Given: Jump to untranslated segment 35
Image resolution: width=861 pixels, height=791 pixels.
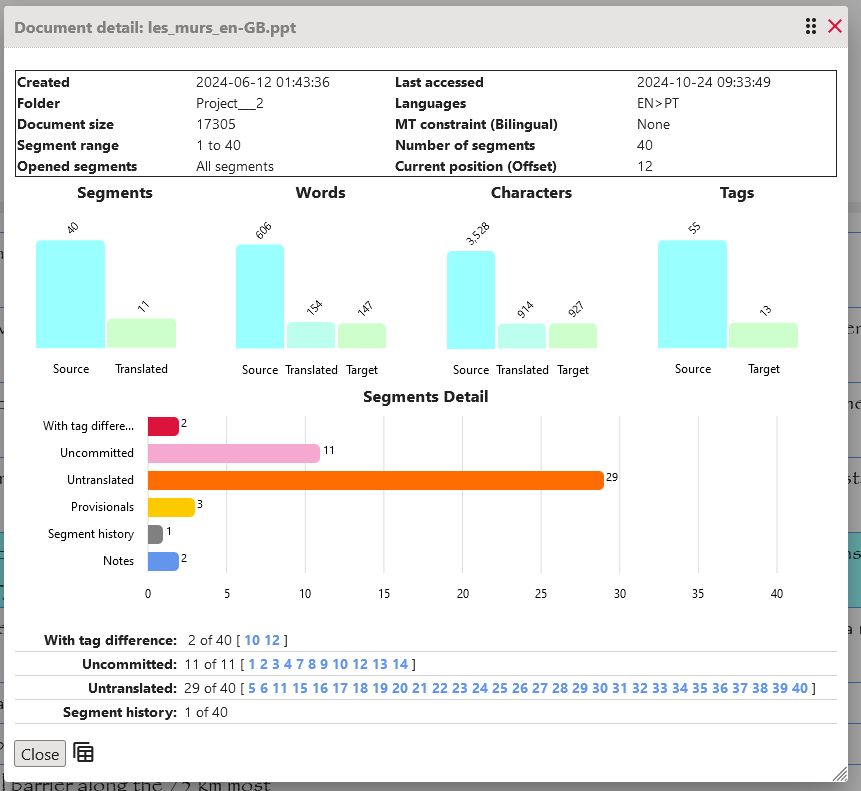Looking at the screenshot, I should (x=700, y=688).
